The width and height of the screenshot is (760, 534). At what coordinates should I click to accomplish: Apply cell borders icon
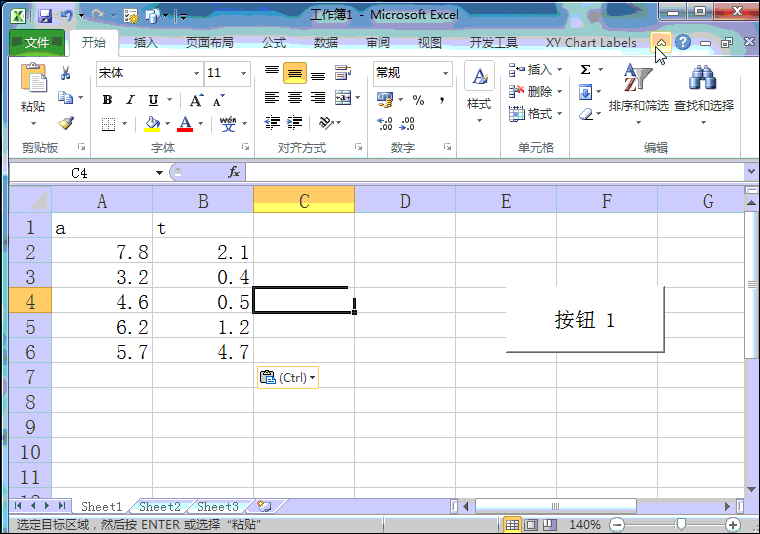(108, 124)
